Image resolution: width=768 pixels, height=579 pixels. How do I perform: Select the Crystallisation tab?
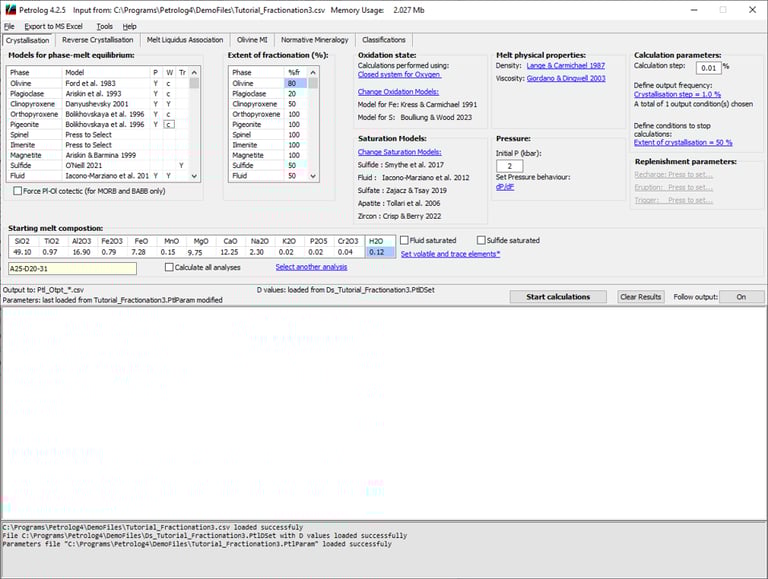pyautogui.click(x=27, y=41)
